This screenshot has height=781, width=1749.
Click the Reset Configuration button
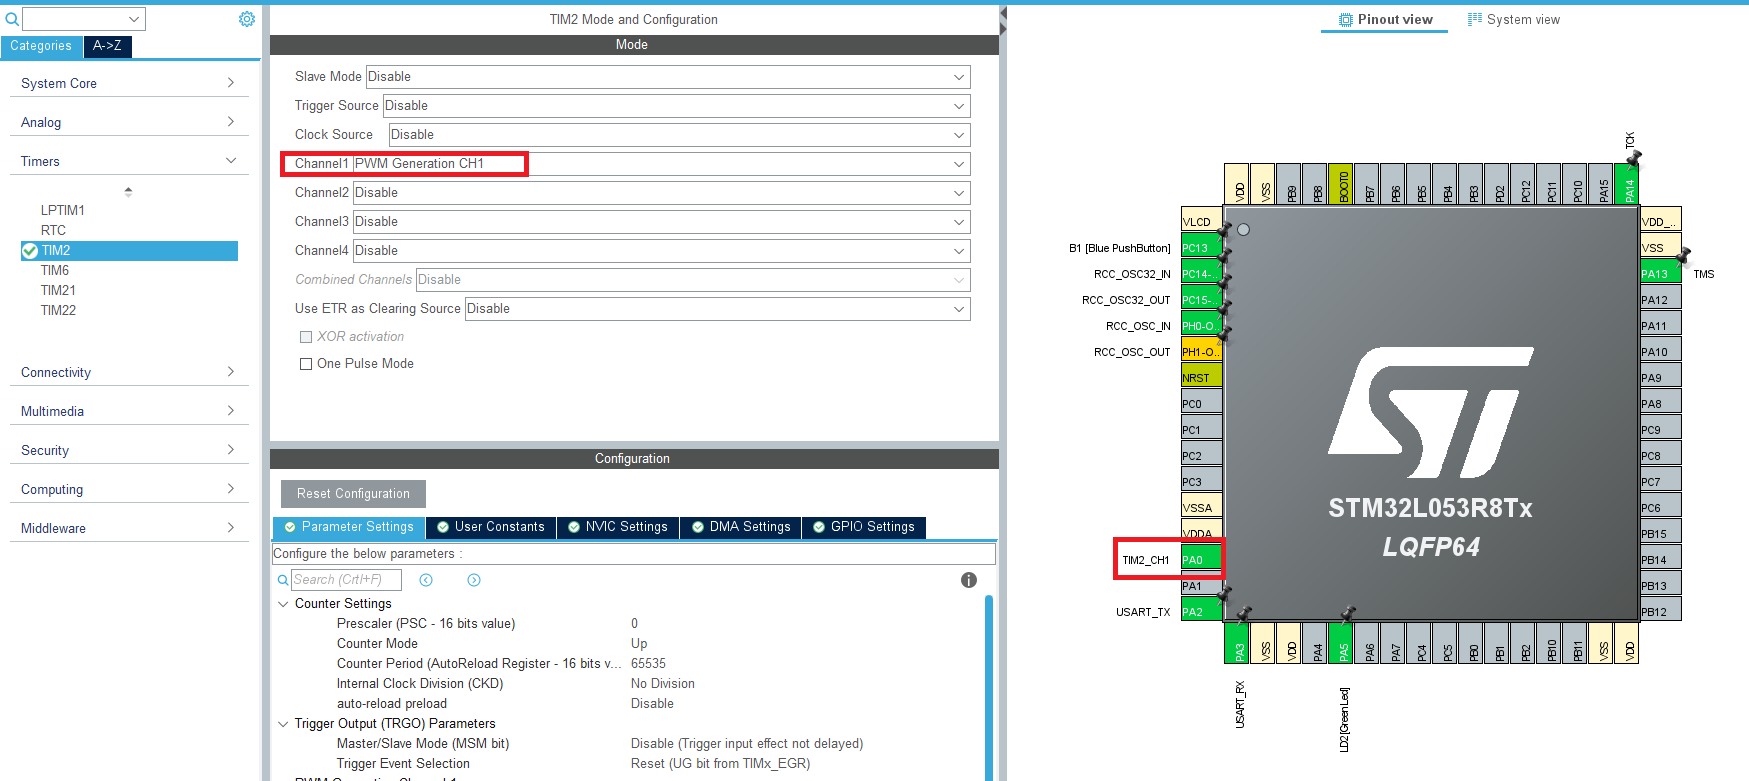(353, 494)
